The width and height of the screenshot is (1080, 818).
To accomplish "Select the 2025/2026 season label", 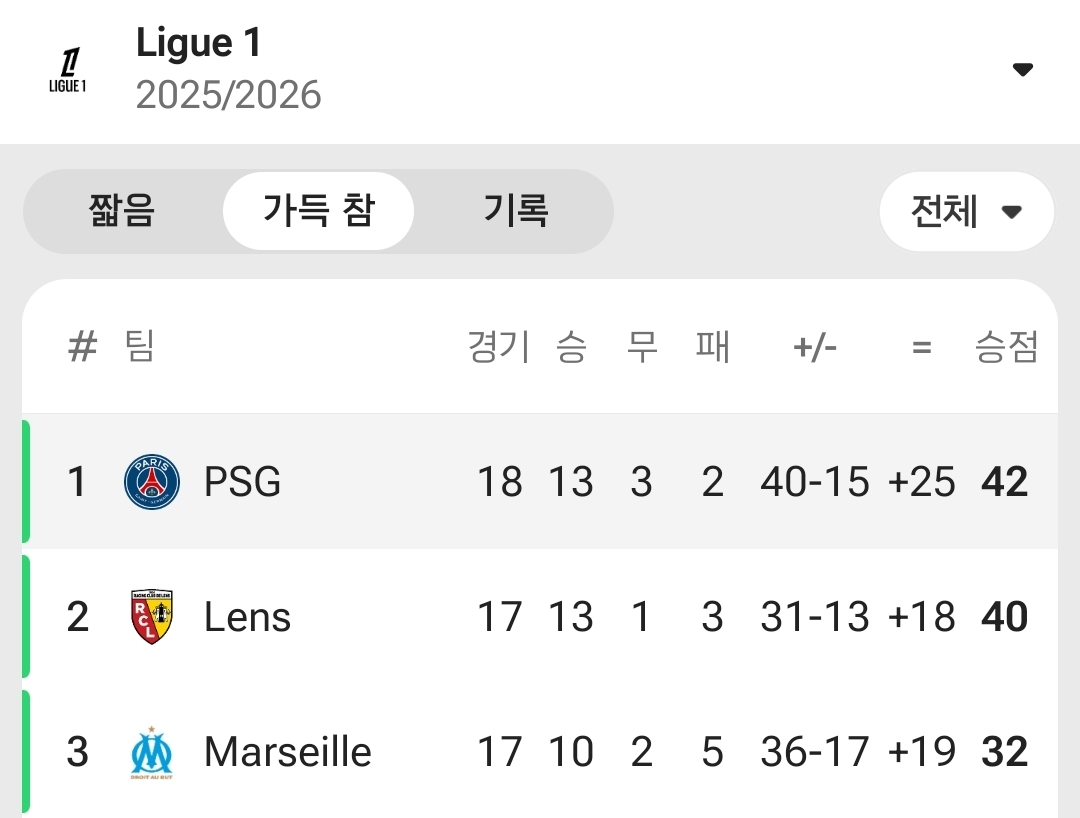I will click(x=229, y=94).
